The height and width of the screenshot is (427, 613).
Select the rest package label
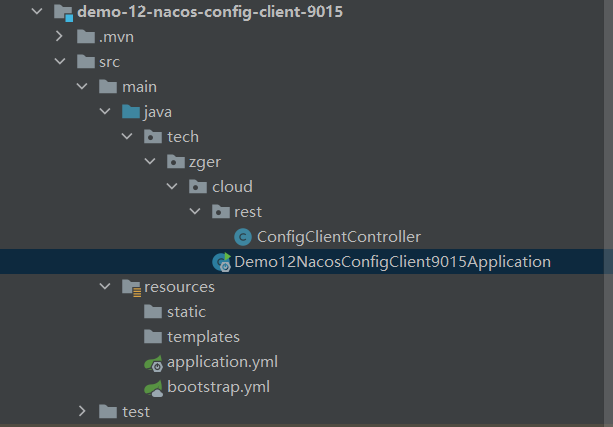[248, 212]
